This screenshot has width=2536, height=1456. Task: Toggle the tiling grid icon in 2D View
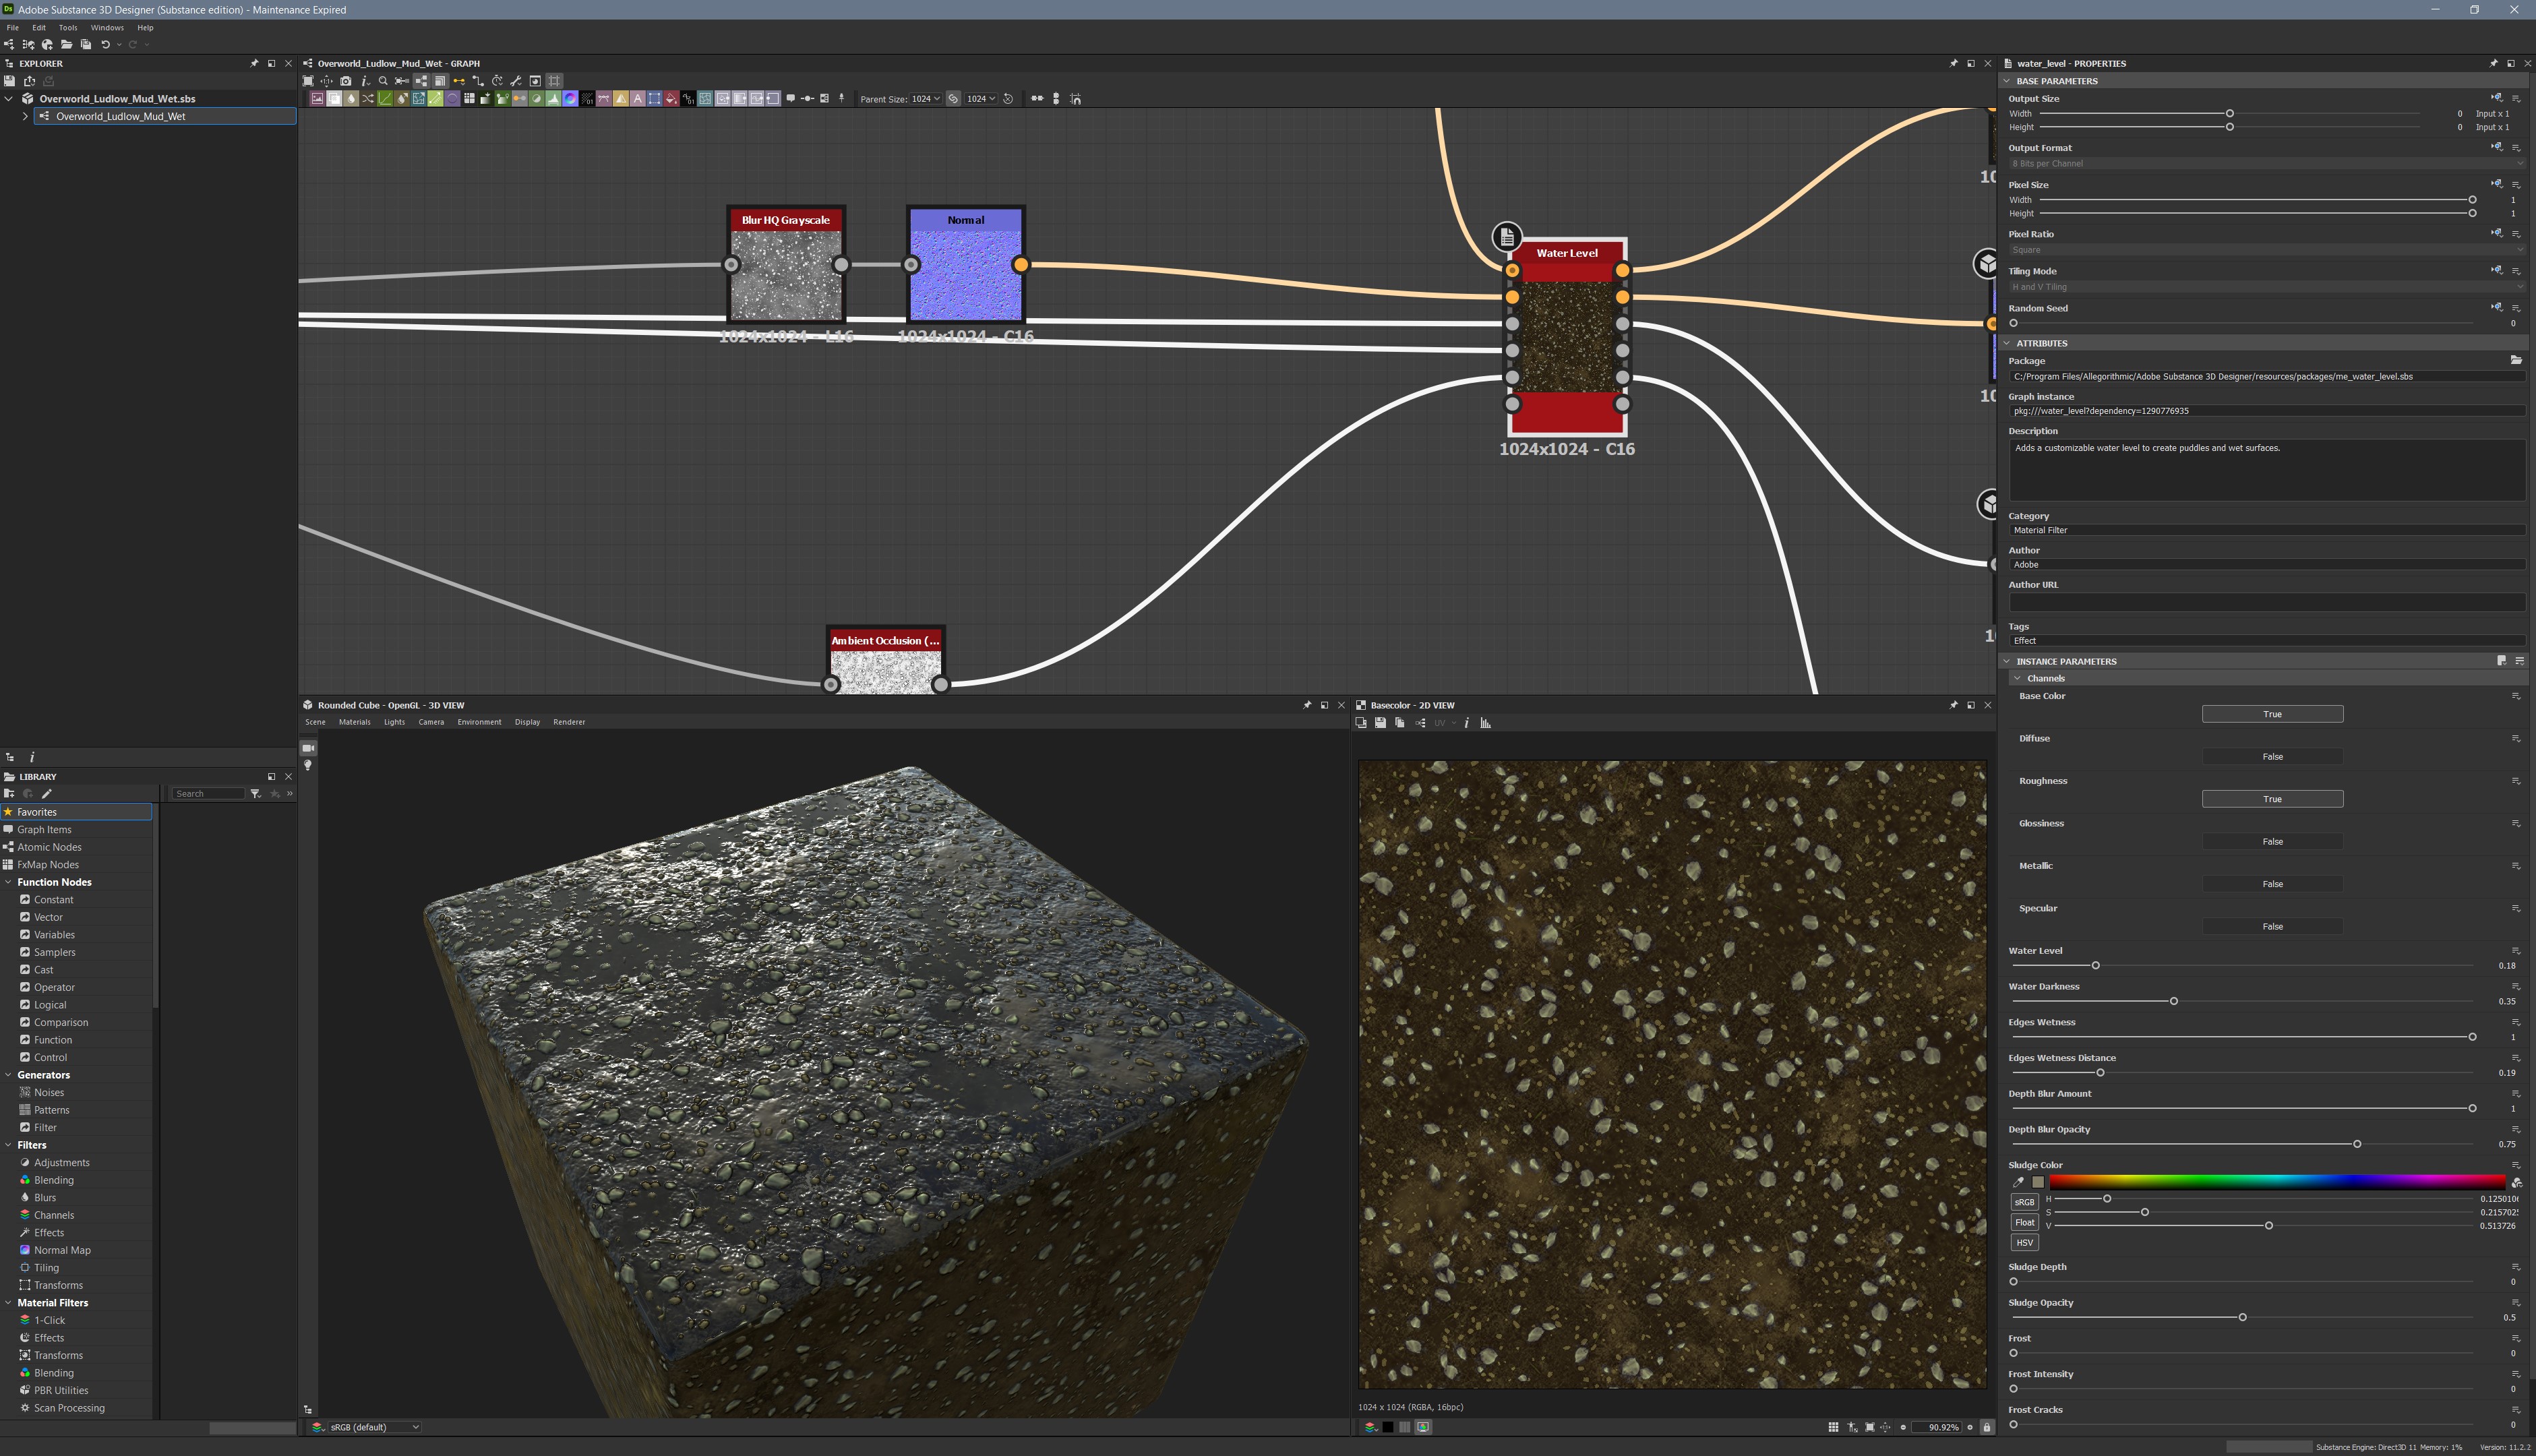coord(1833,1427)
